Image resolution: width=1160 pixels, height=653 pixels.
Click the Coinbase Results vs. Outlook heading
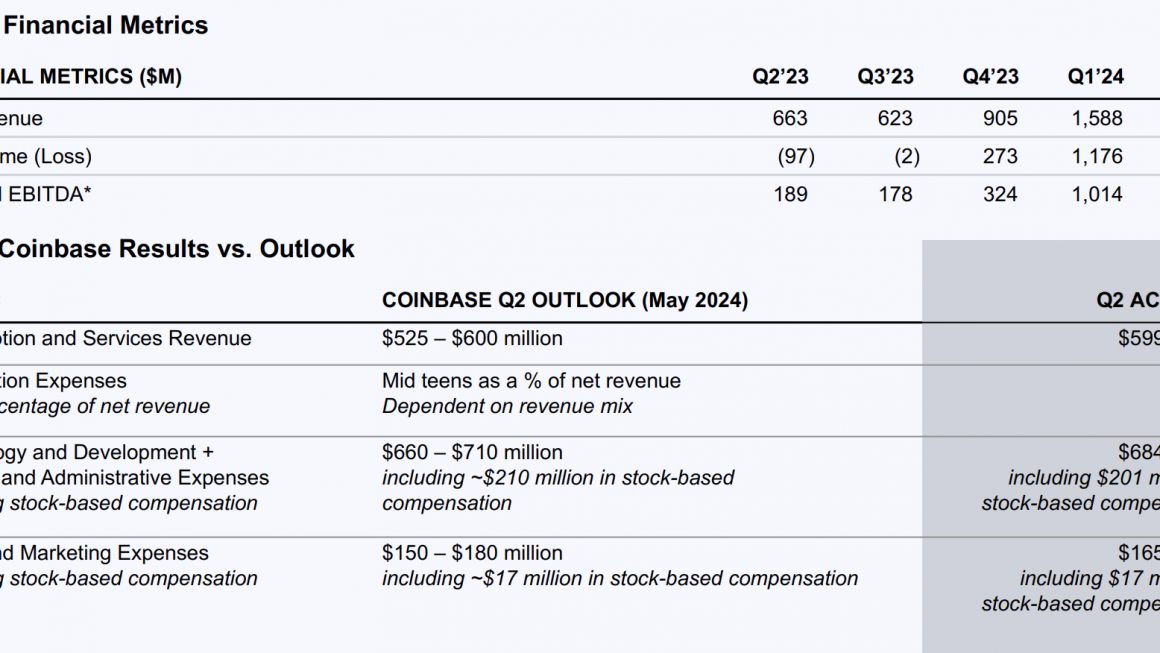(x=177, y=249)
